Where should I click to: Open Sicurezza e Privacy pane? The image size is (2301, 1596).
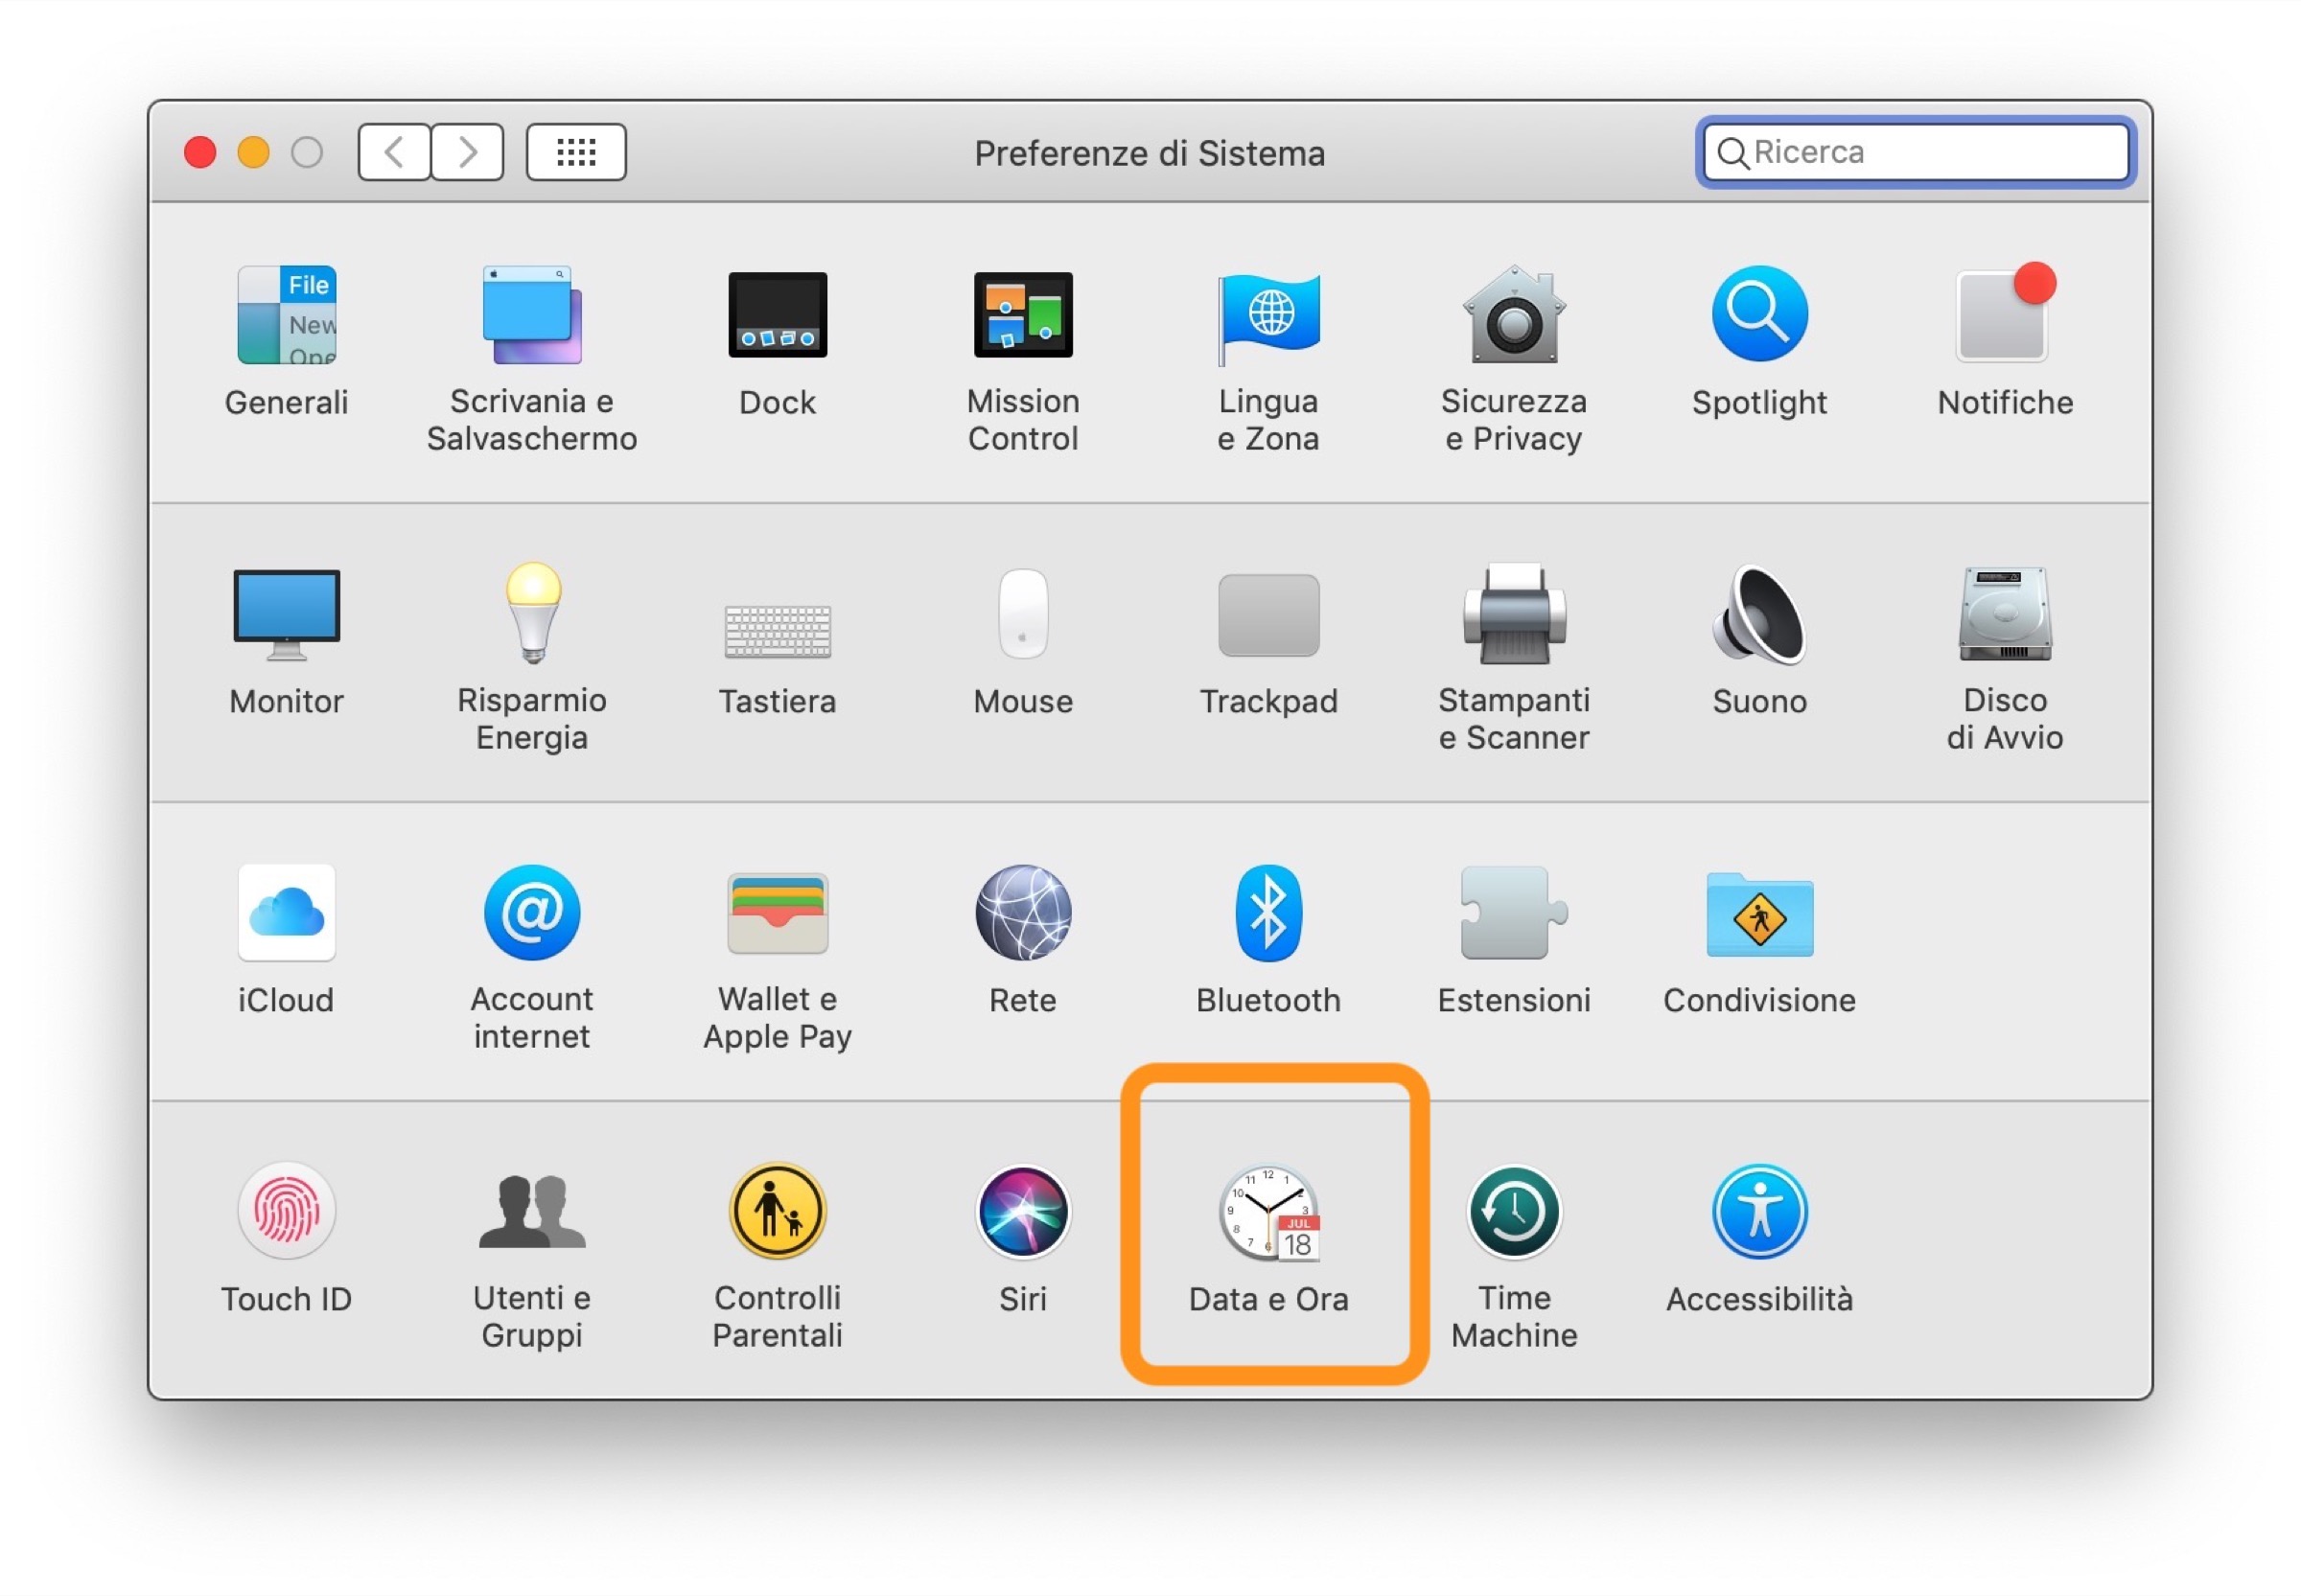pyautogui.click(x=1513, y=315)
